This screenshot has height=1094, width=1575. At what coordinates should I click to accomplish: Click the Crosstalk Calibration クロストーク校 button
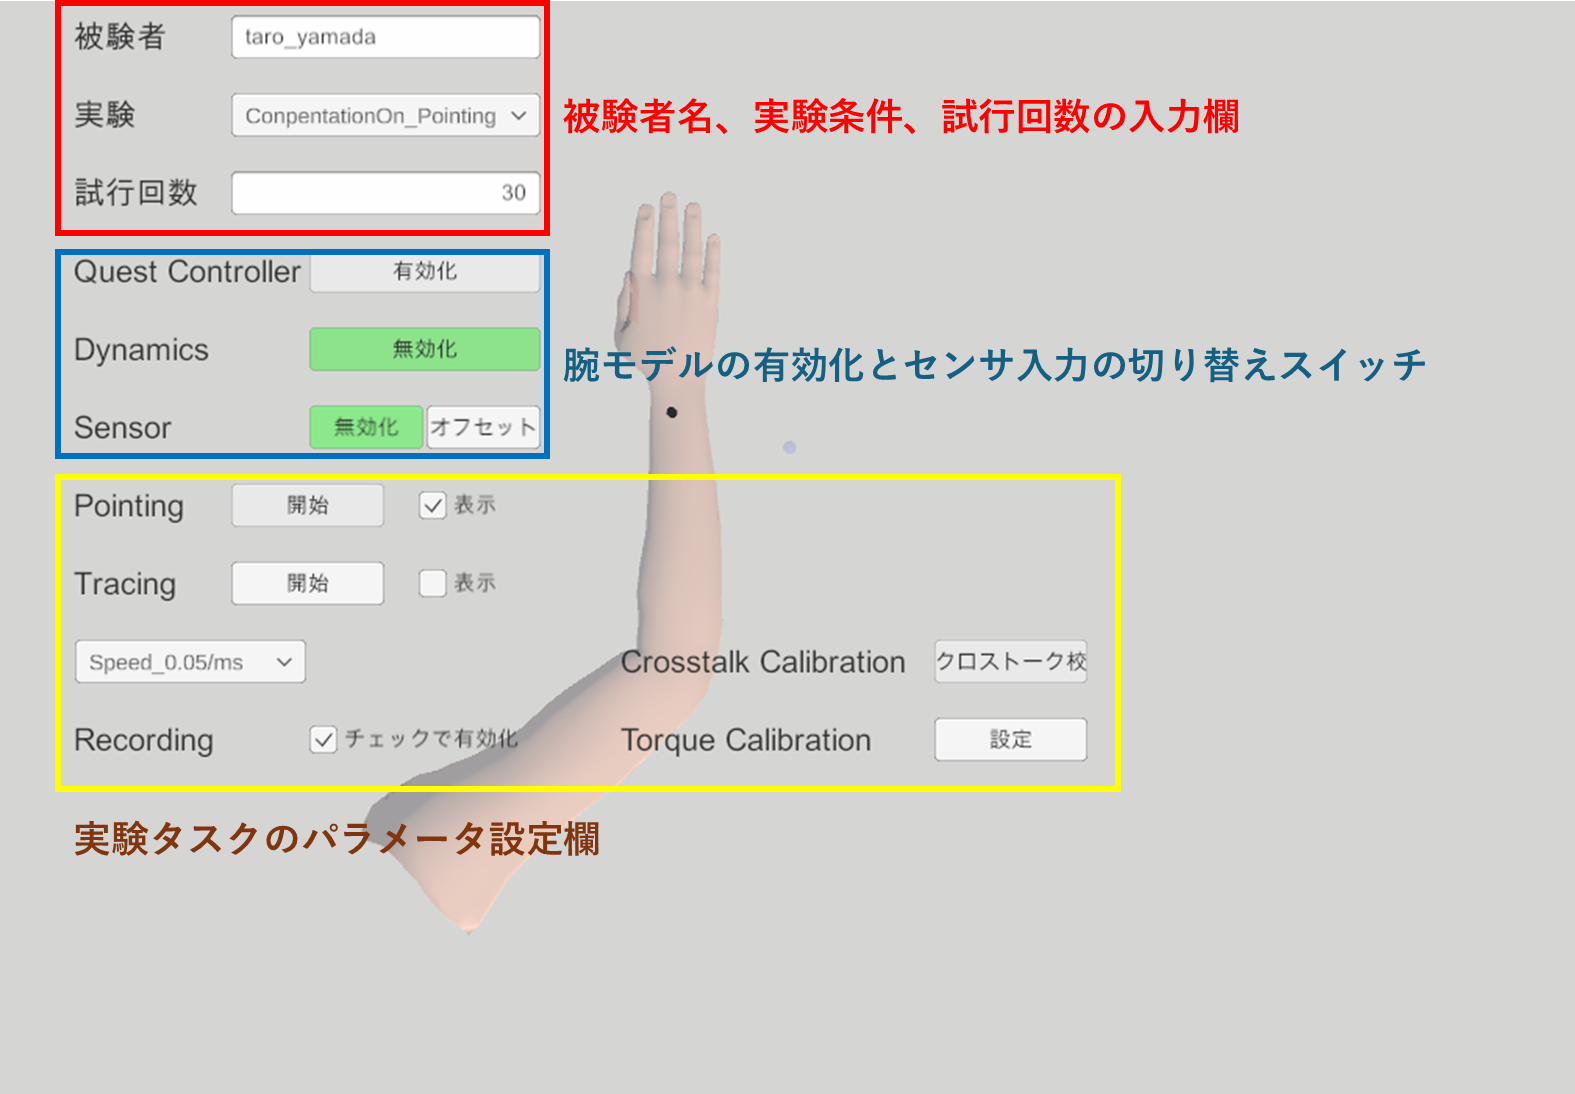1011,662
